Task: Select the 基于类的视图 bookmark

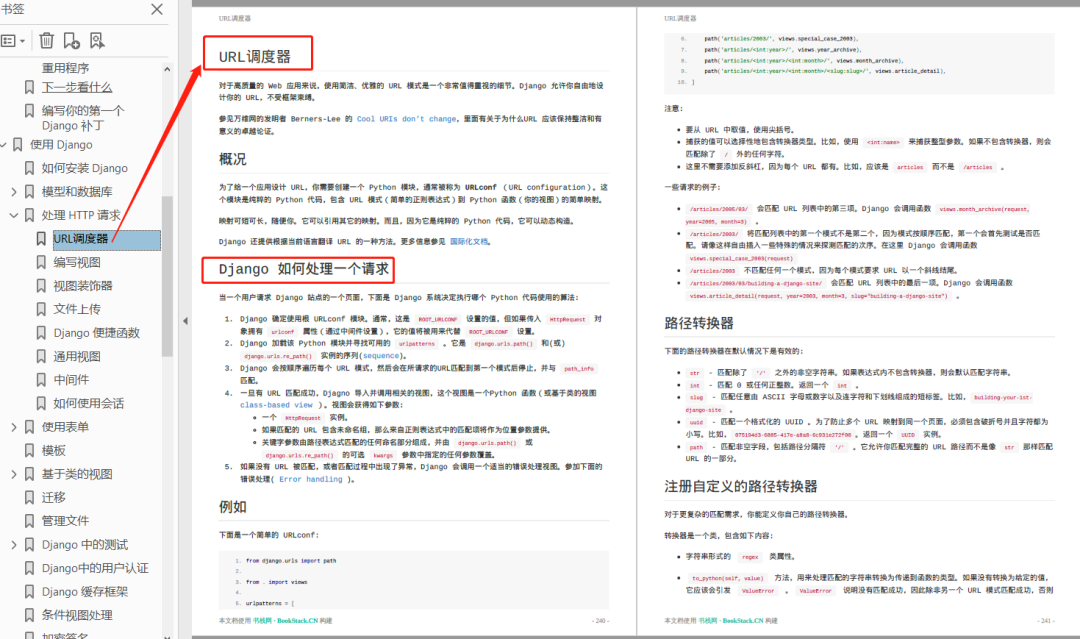Action: pyautogui.click(x=76, y=474)
